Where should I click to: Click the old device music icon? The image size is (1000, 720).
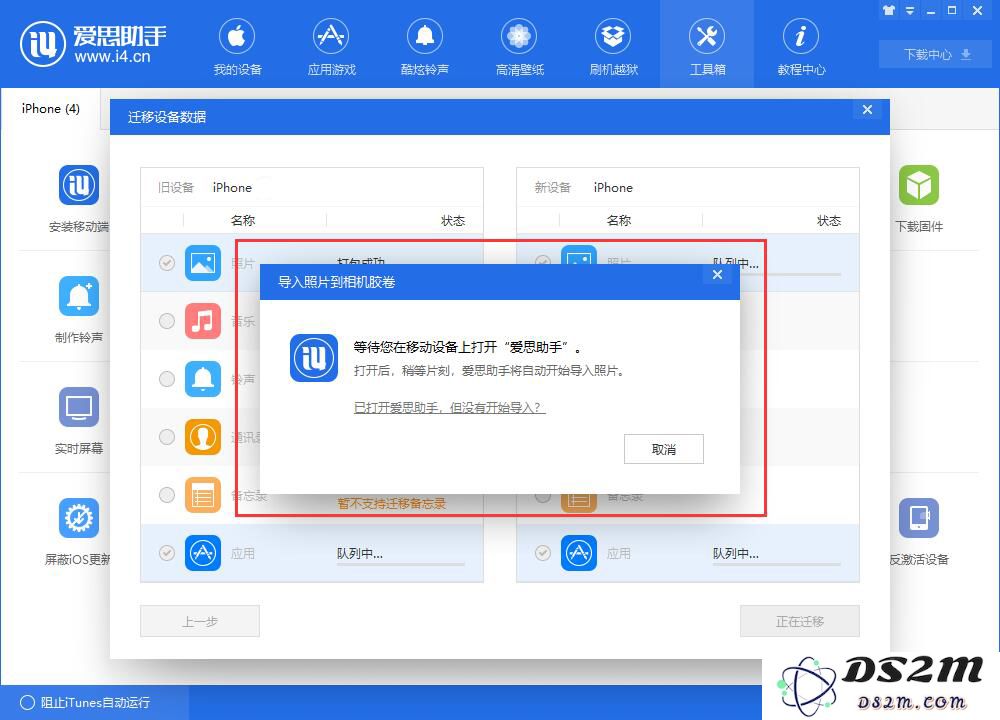[203, 321]
